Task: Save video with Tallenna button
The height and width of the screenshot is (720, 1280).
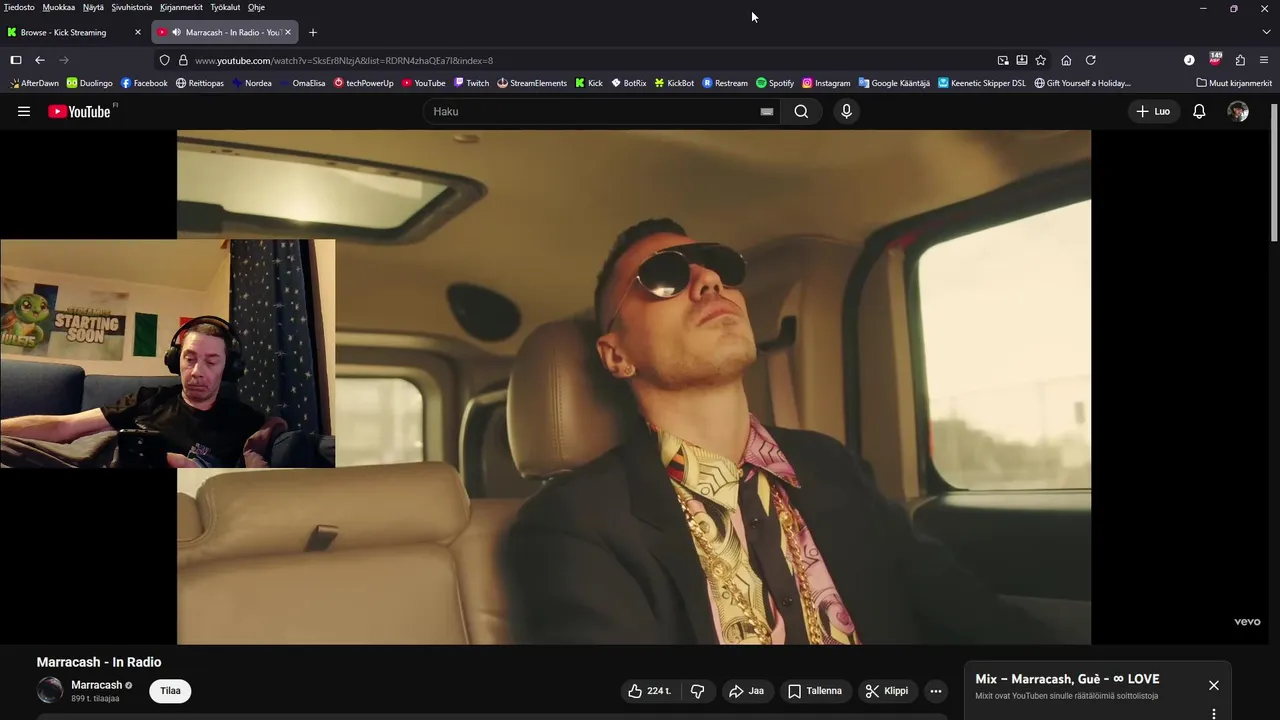Action: (x=814, y=691)
